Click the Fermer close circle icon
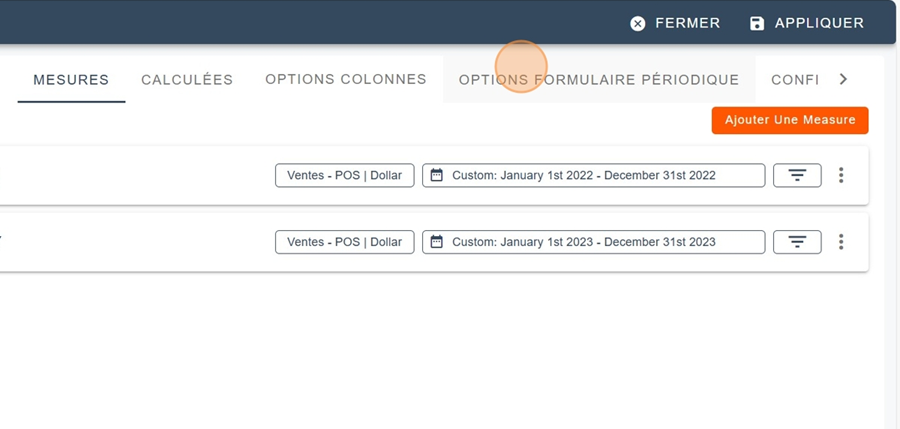900x429 pixels. click(x=638, y=23)
